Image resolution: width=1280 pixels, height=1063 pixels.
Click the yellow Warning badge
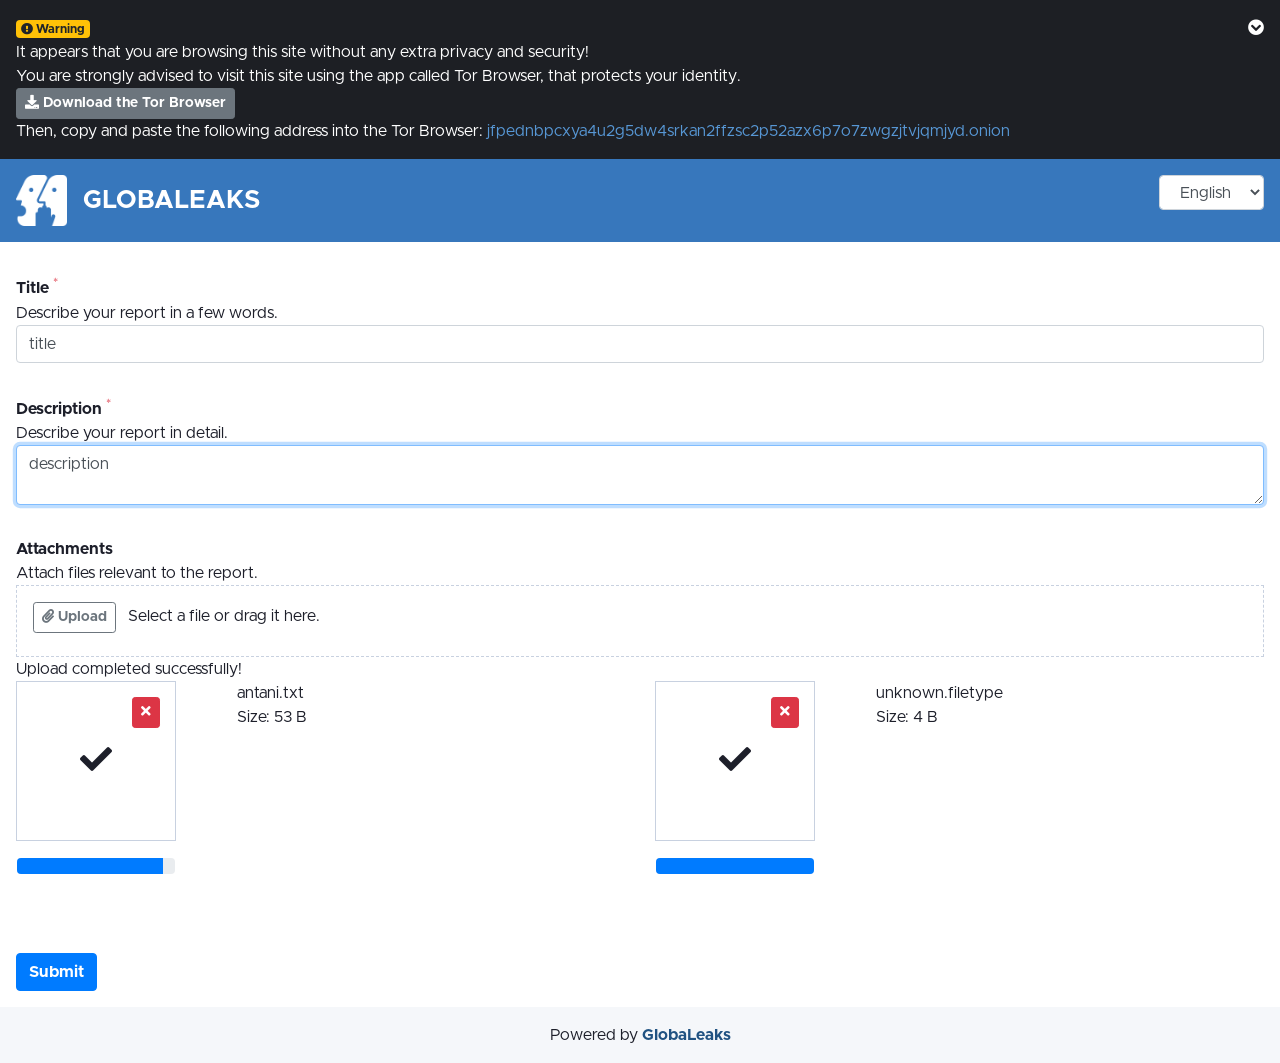[53, 29]
